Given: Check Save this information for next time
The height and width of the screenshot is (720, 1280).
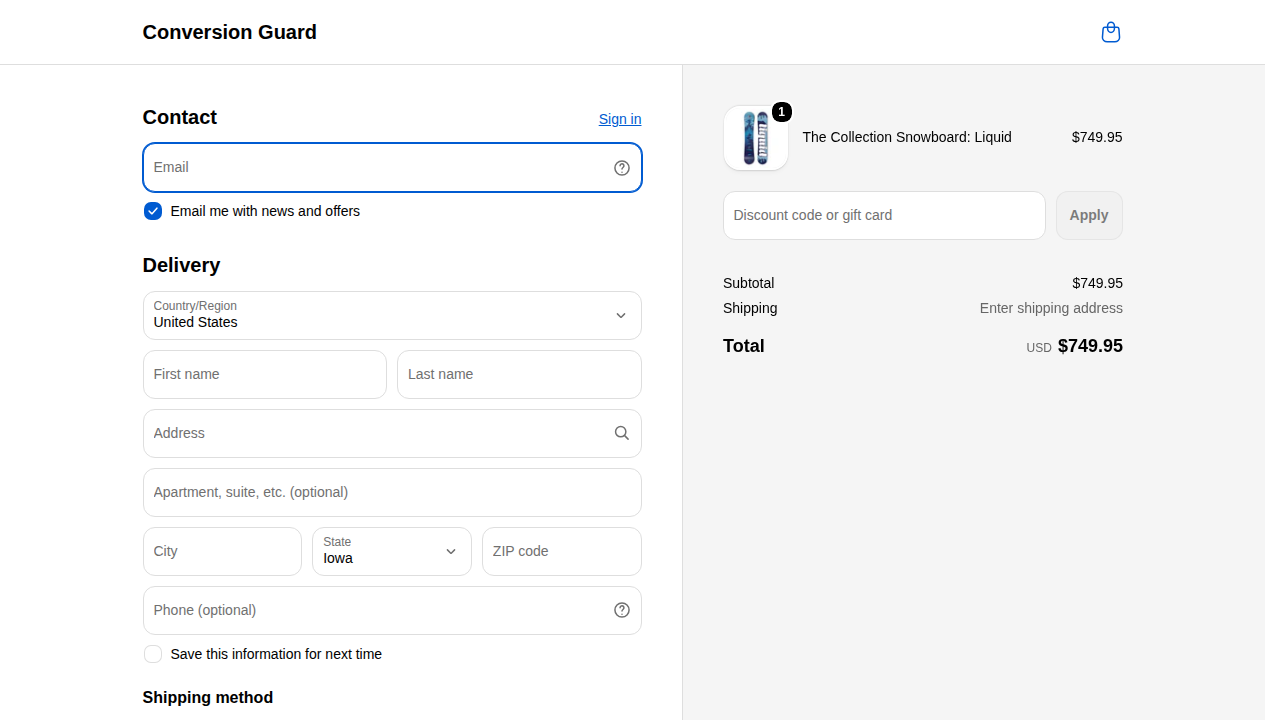Looking at the screenshot, I should coord(153,654).
